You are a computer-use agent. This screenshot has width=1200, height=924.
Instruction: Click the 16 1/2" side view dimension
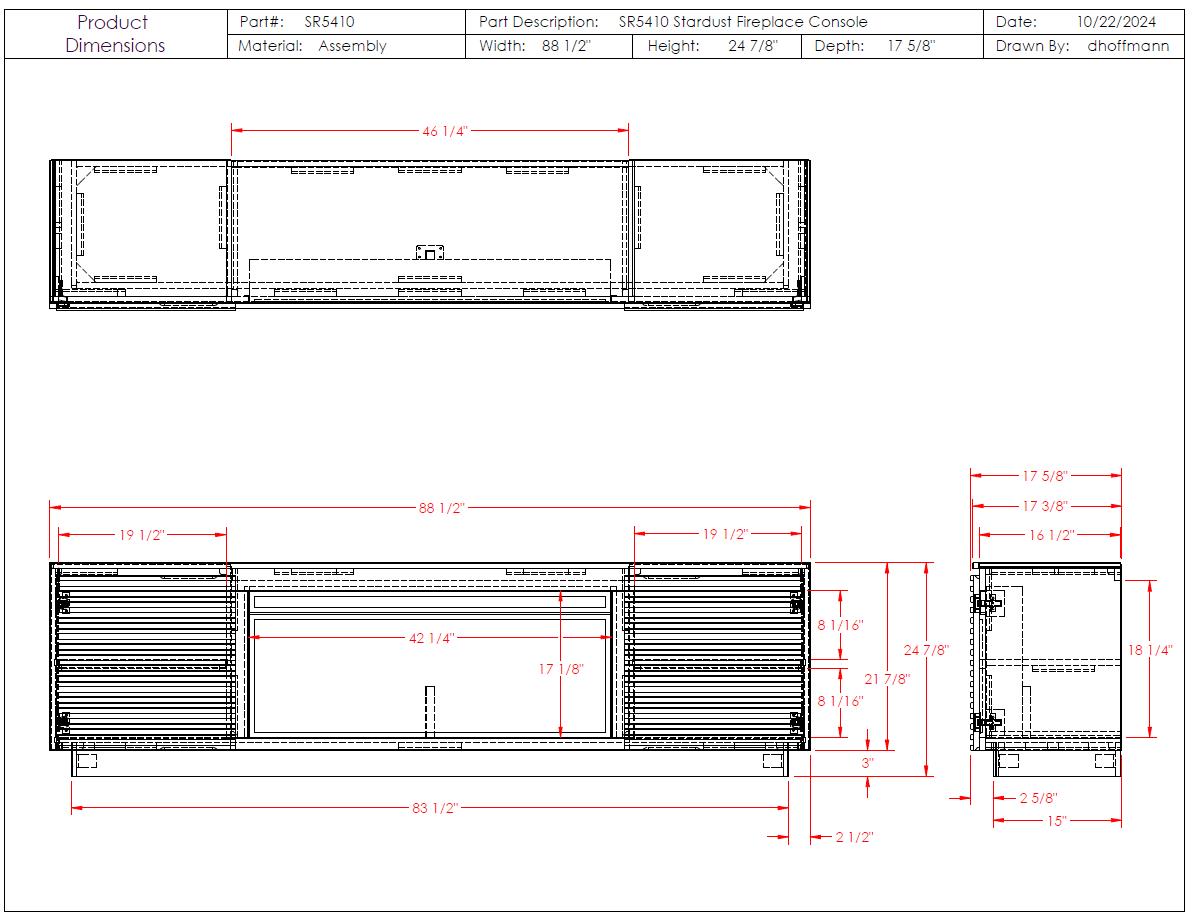(1051, 535)
